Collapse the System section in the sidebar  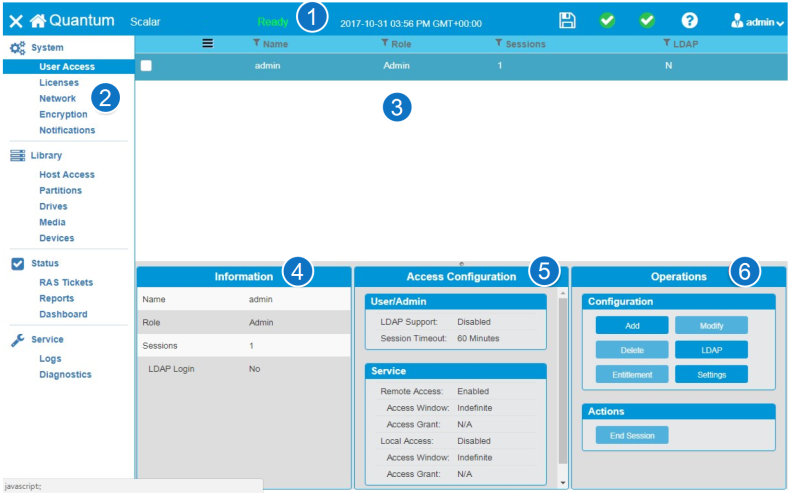pos(46,47)
